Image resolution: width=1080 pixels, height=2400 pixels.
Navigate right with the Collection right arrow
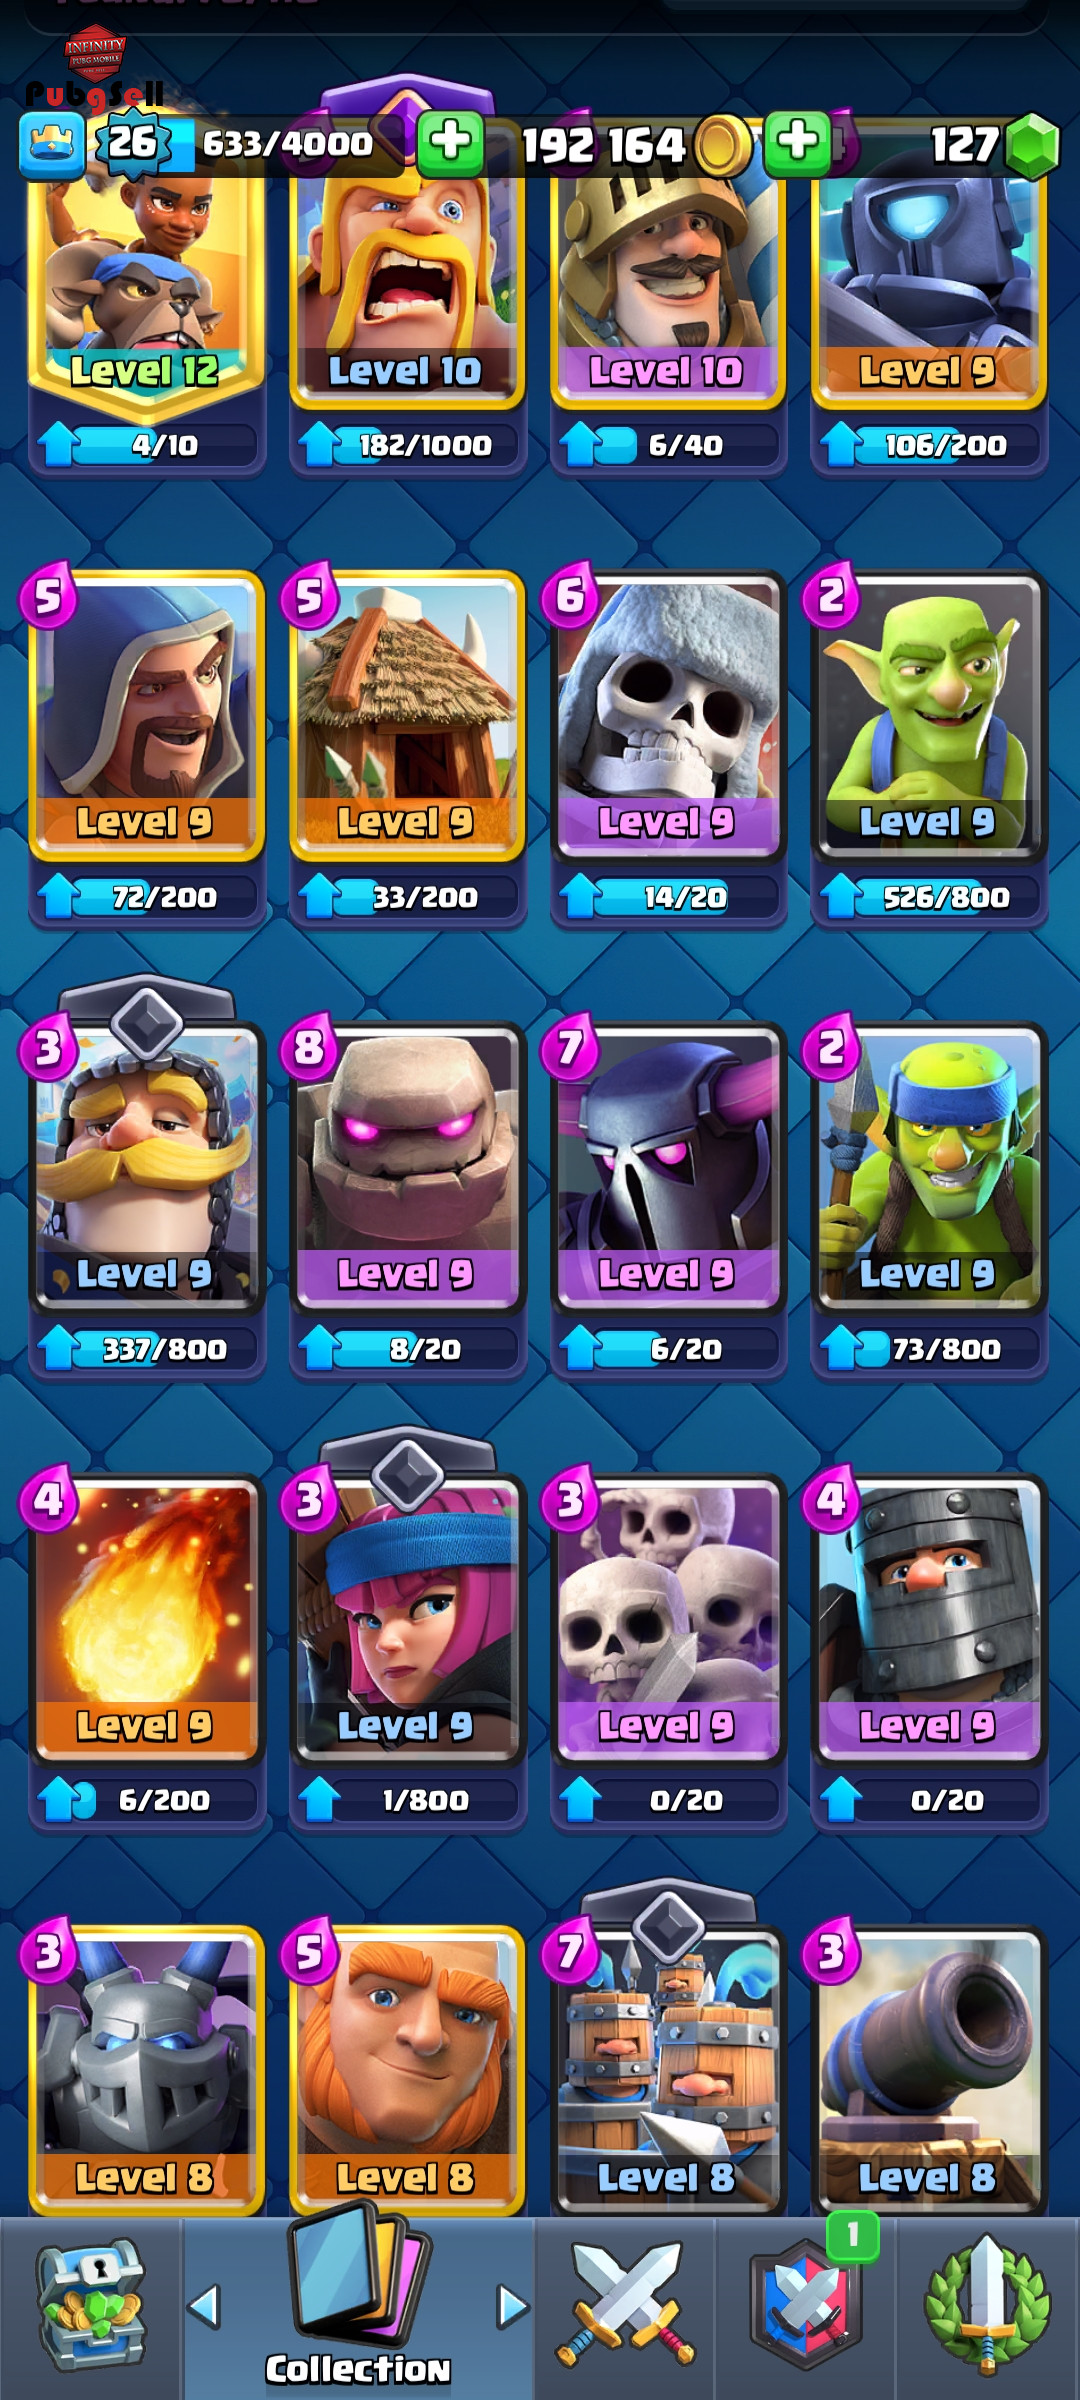pyautogui.click(x=512, y=2306)
